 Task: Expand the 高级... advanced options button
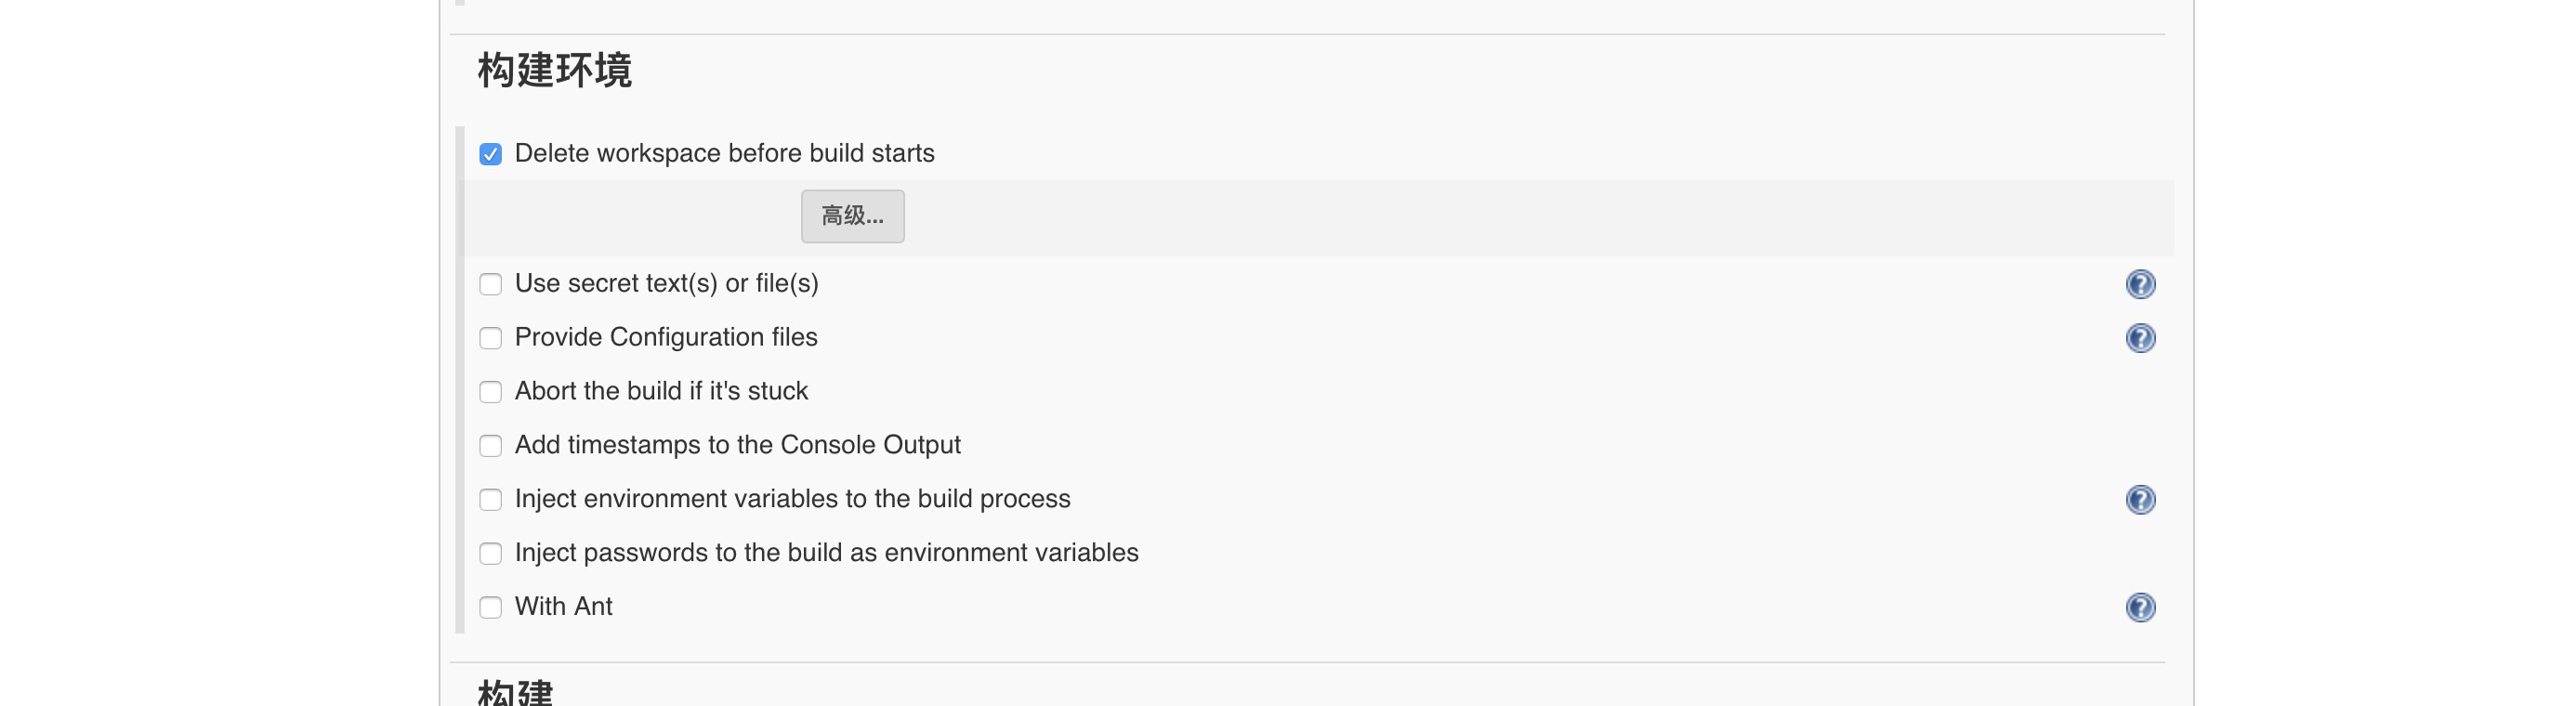(852, 216)
